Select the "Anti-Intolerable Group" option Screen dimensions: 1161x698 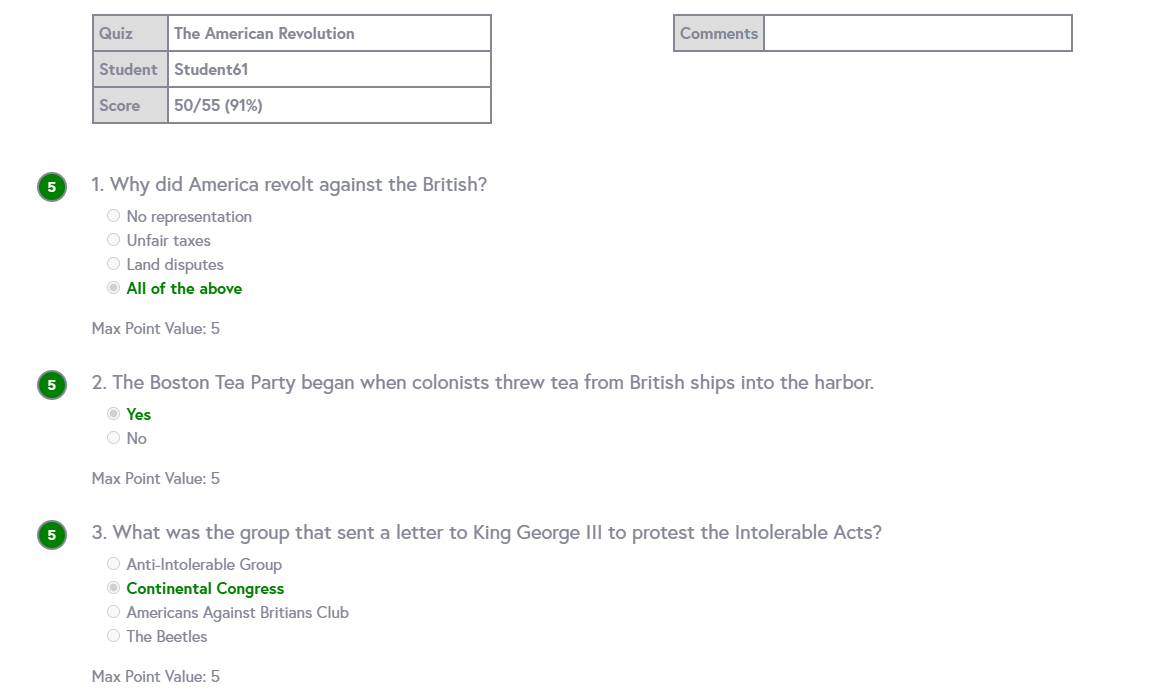click(114, 564)
